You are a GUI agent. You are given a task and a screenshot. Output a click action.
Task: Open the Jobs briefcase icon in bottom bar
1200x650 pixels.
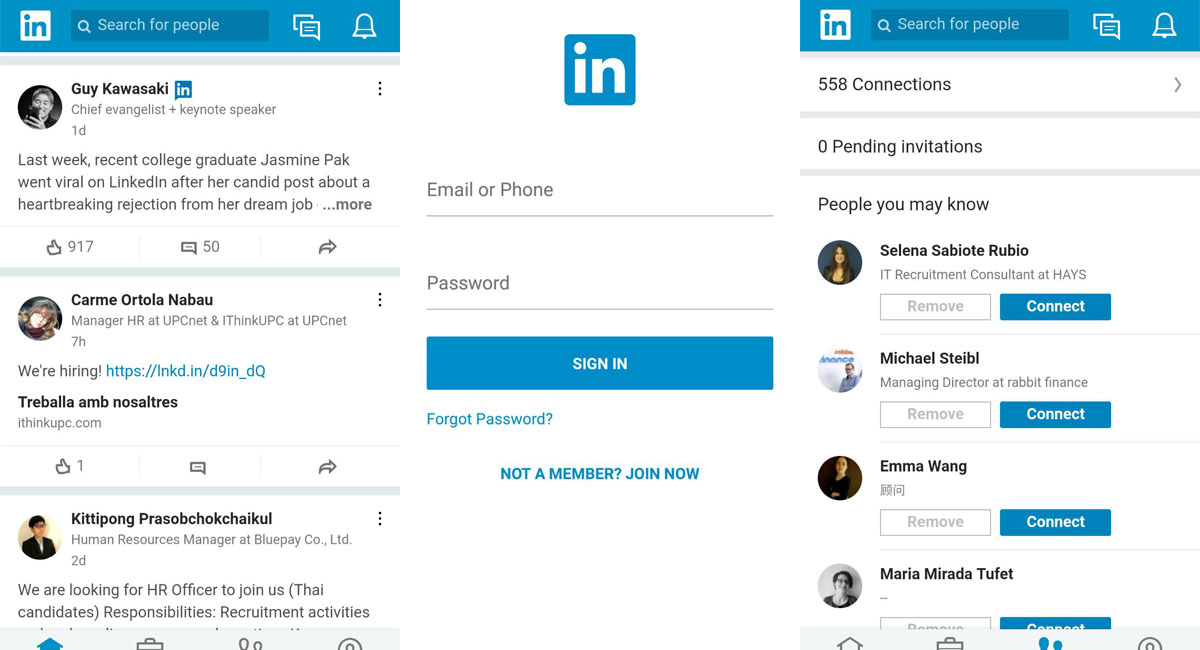(x=150, y=643)
